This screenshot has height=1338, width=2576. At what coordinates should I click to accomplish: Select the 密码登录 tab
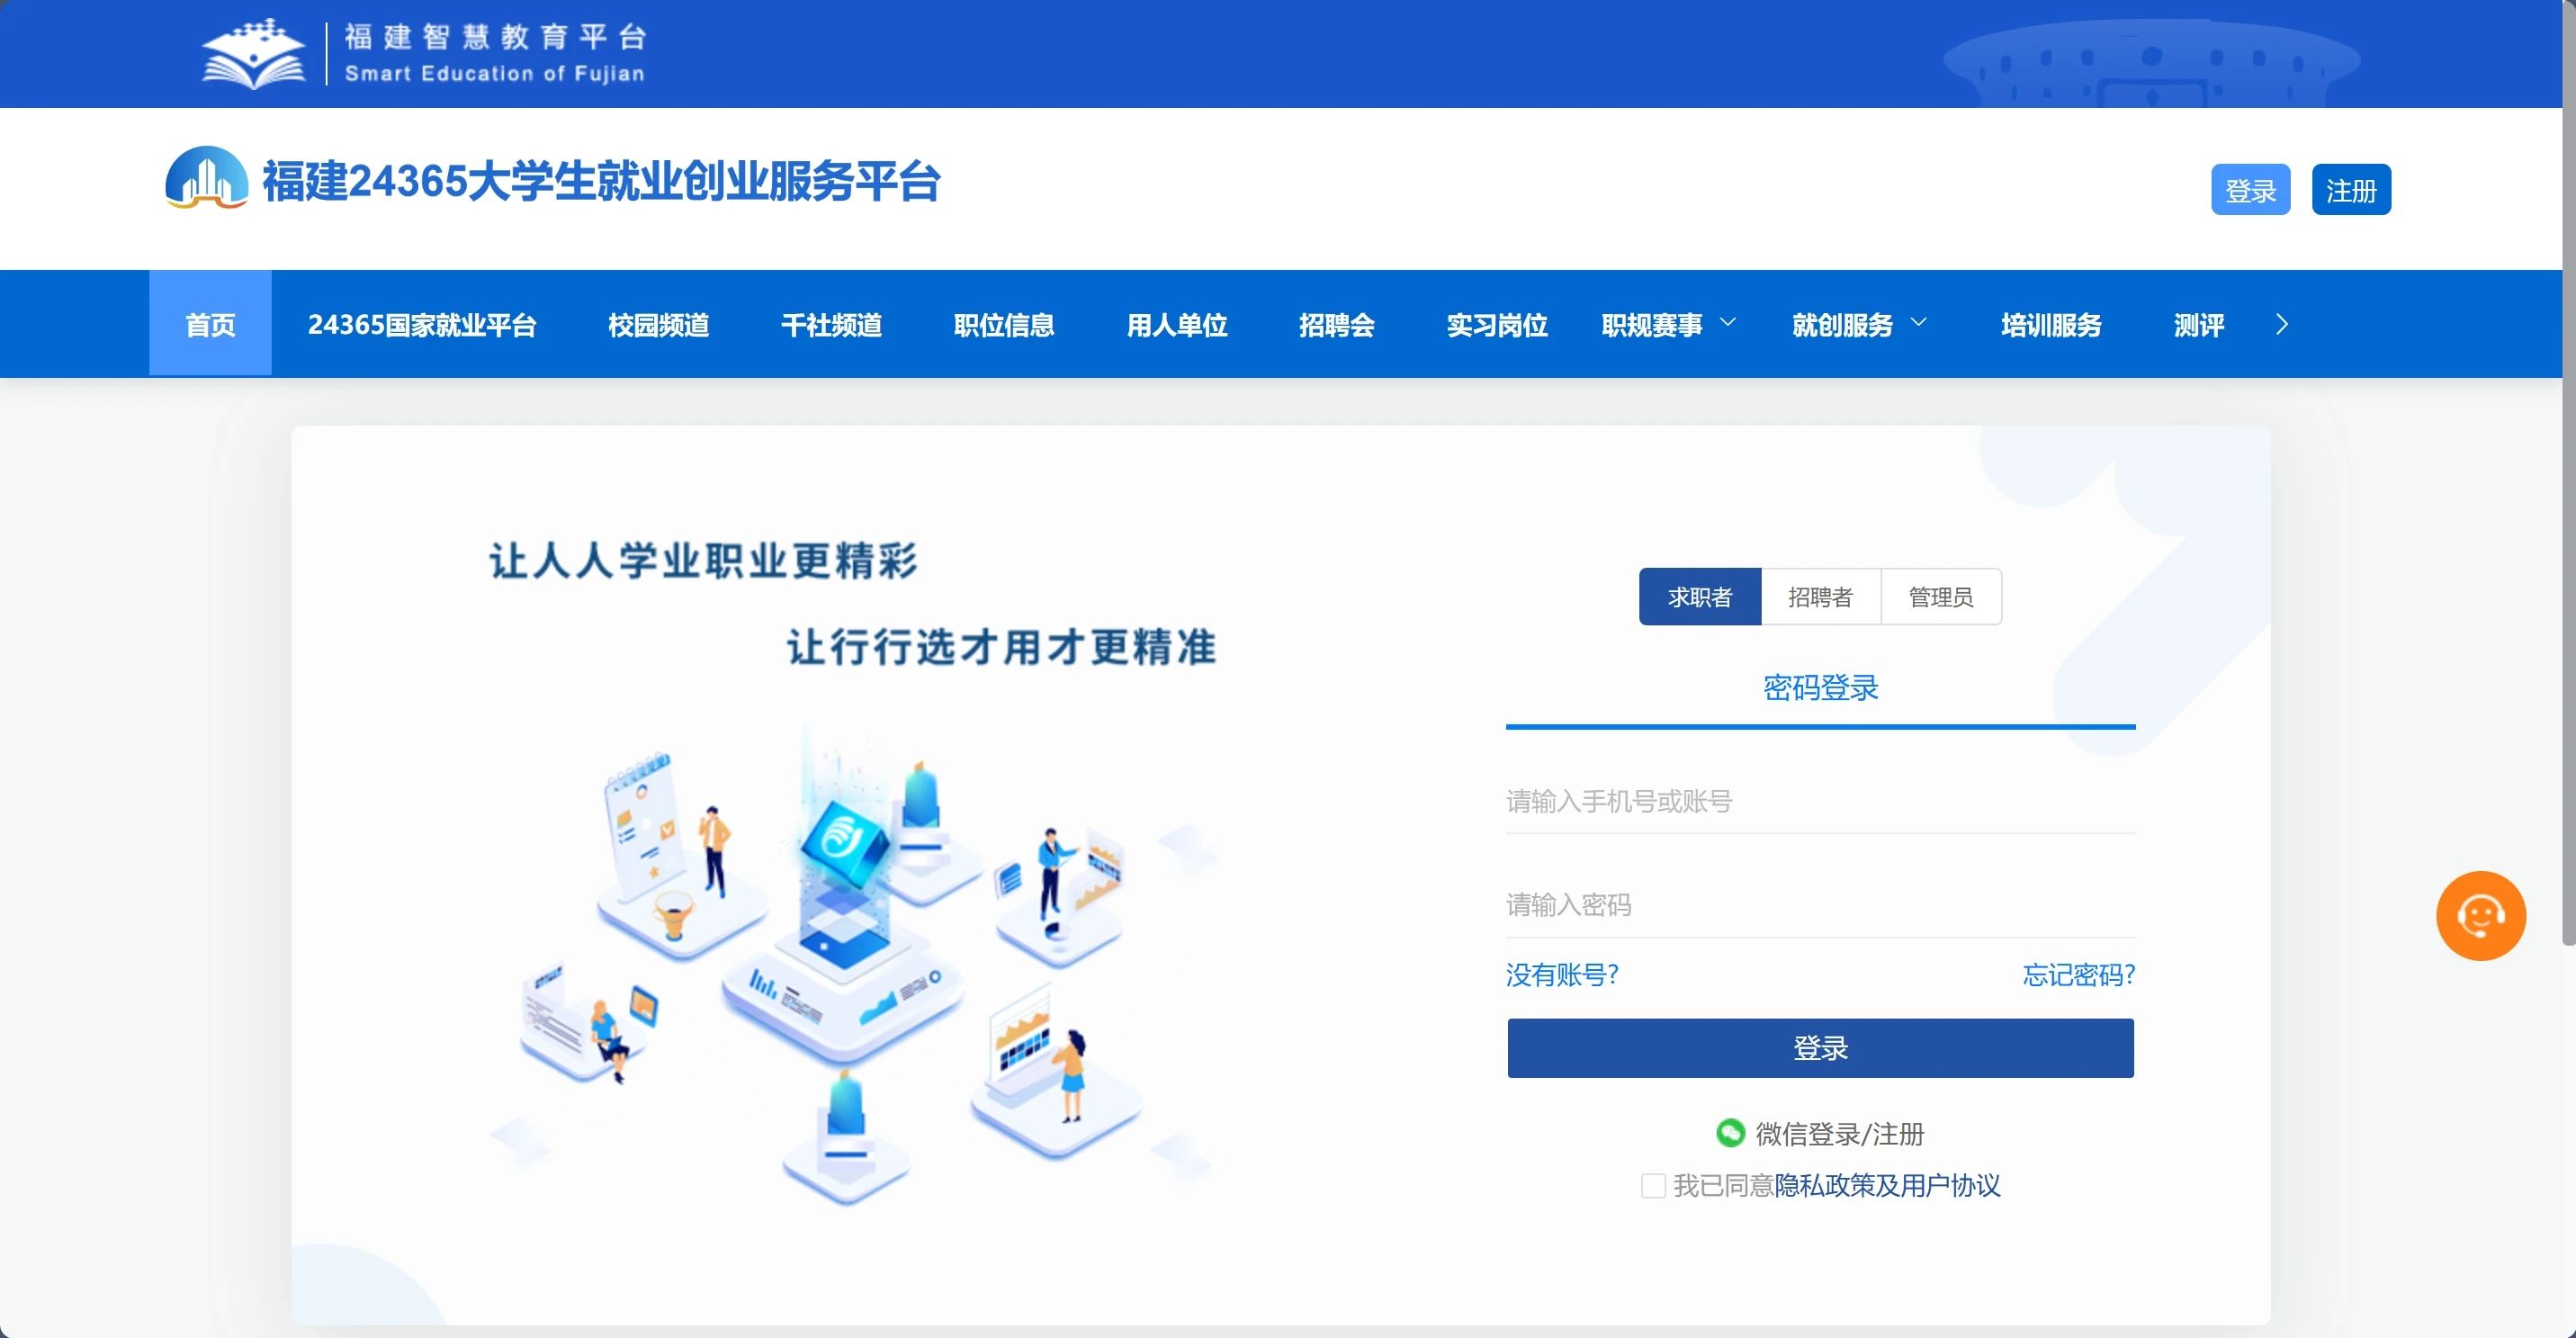(1820, 688)
